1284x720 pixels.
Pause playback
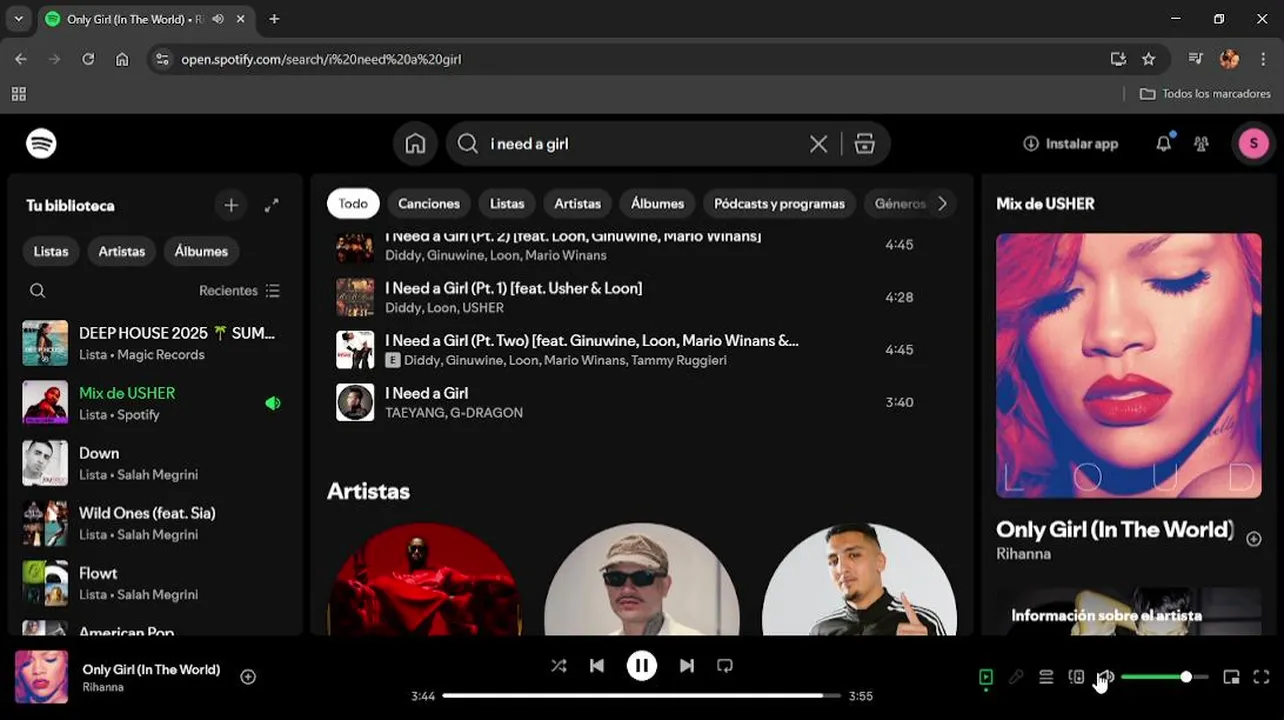tap(642, 665)
